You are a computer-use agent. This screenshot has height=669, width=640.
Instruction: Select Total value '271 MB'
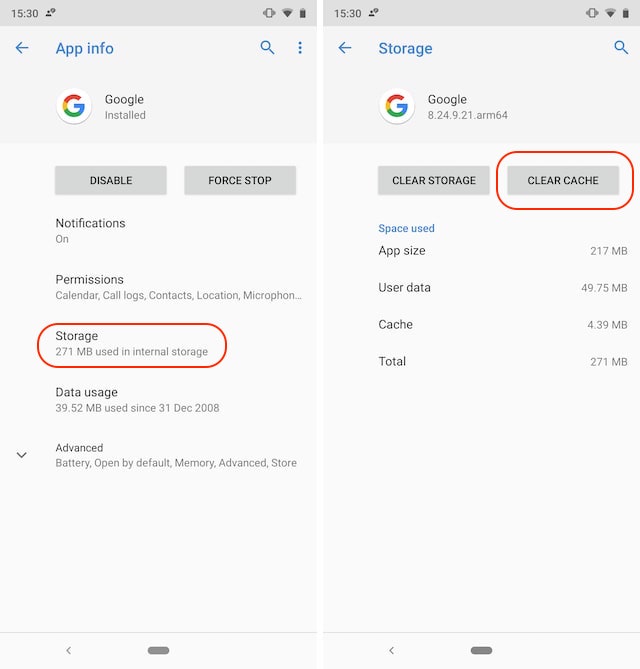click(609, 362)
